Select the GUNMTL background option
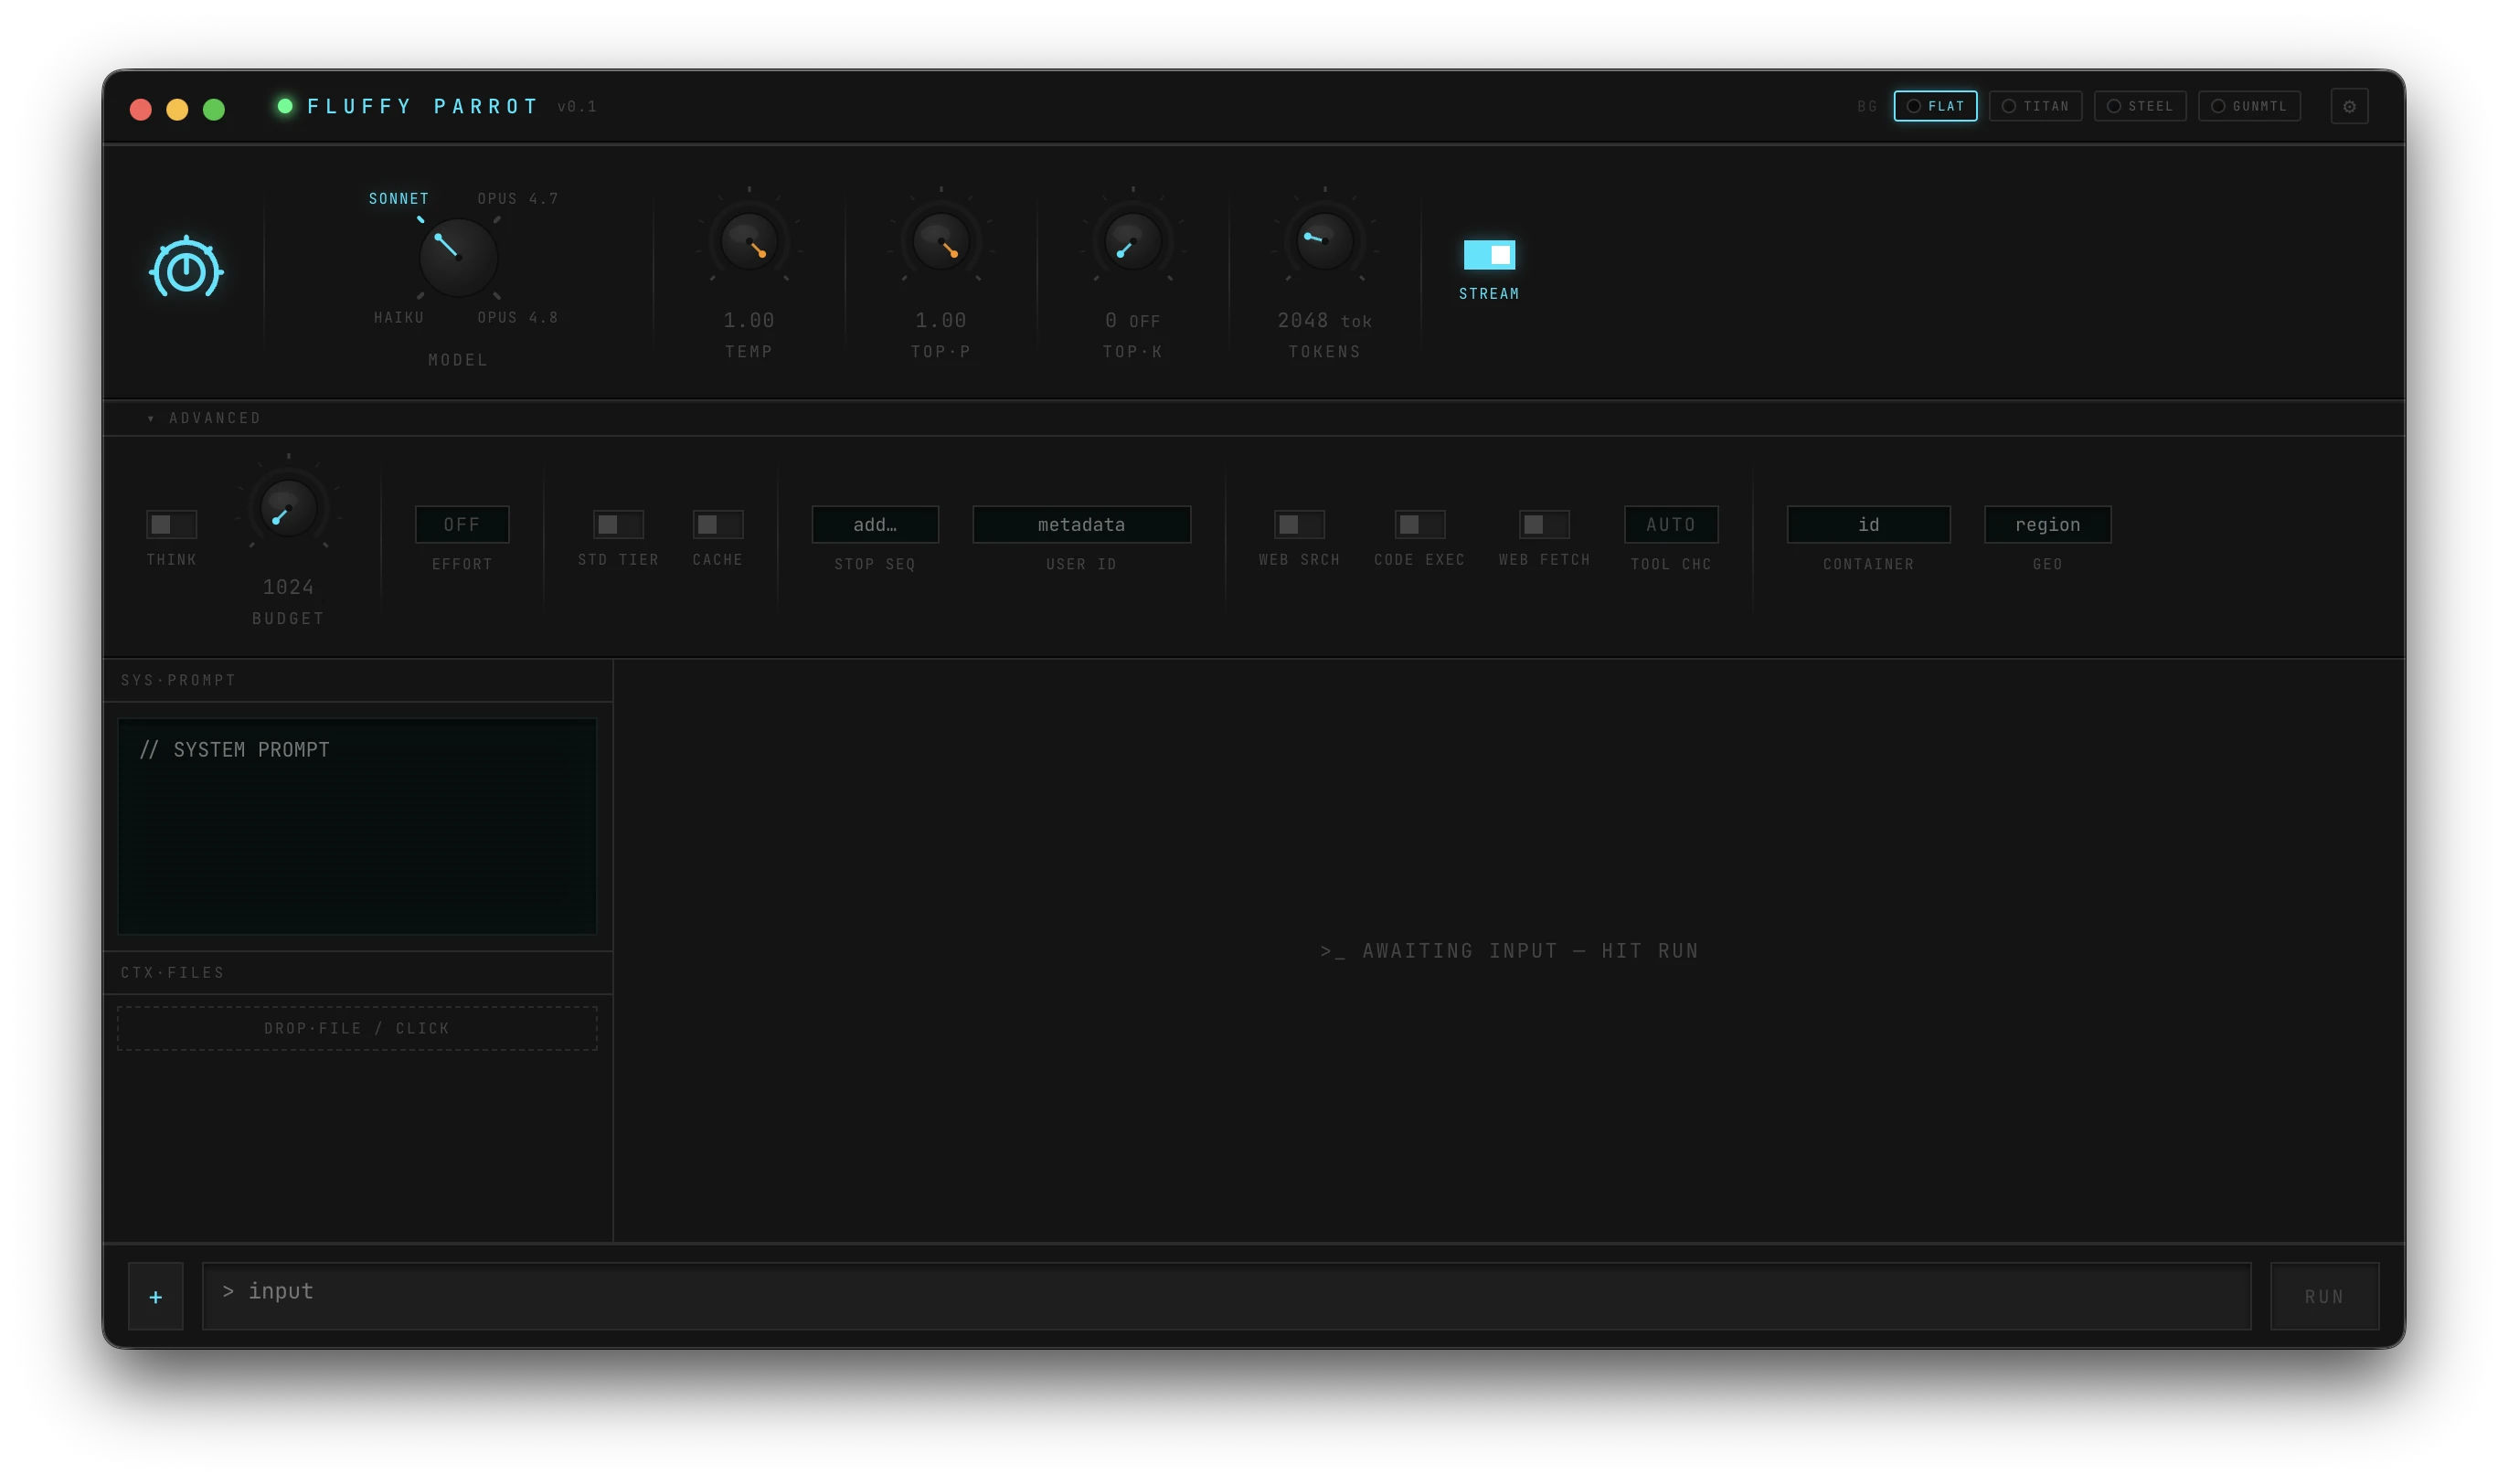The height and width of the screenshot is (1484, 2508). click(2249, 106)
